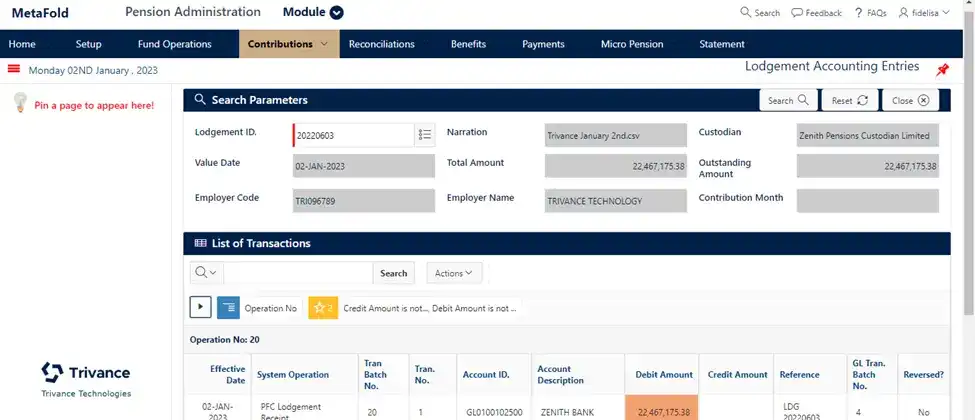Click the Contribution Month field
This screenshot has width=975, height=420.
(867, 201)
